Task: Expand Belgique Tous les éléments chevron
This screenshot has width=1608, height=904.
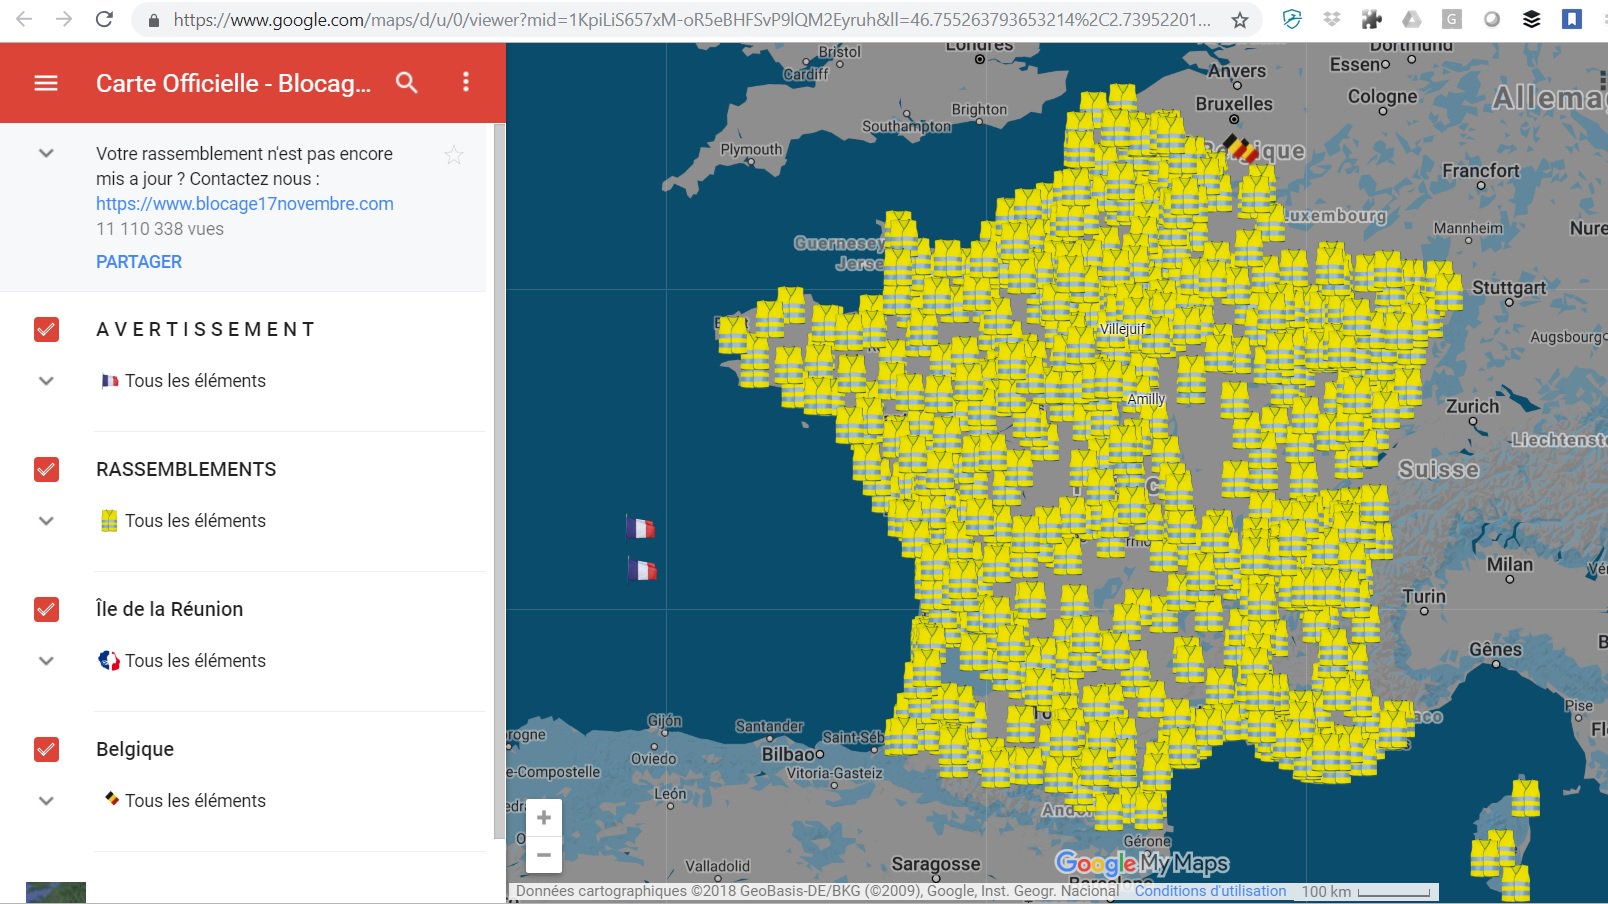Action: 46,801
